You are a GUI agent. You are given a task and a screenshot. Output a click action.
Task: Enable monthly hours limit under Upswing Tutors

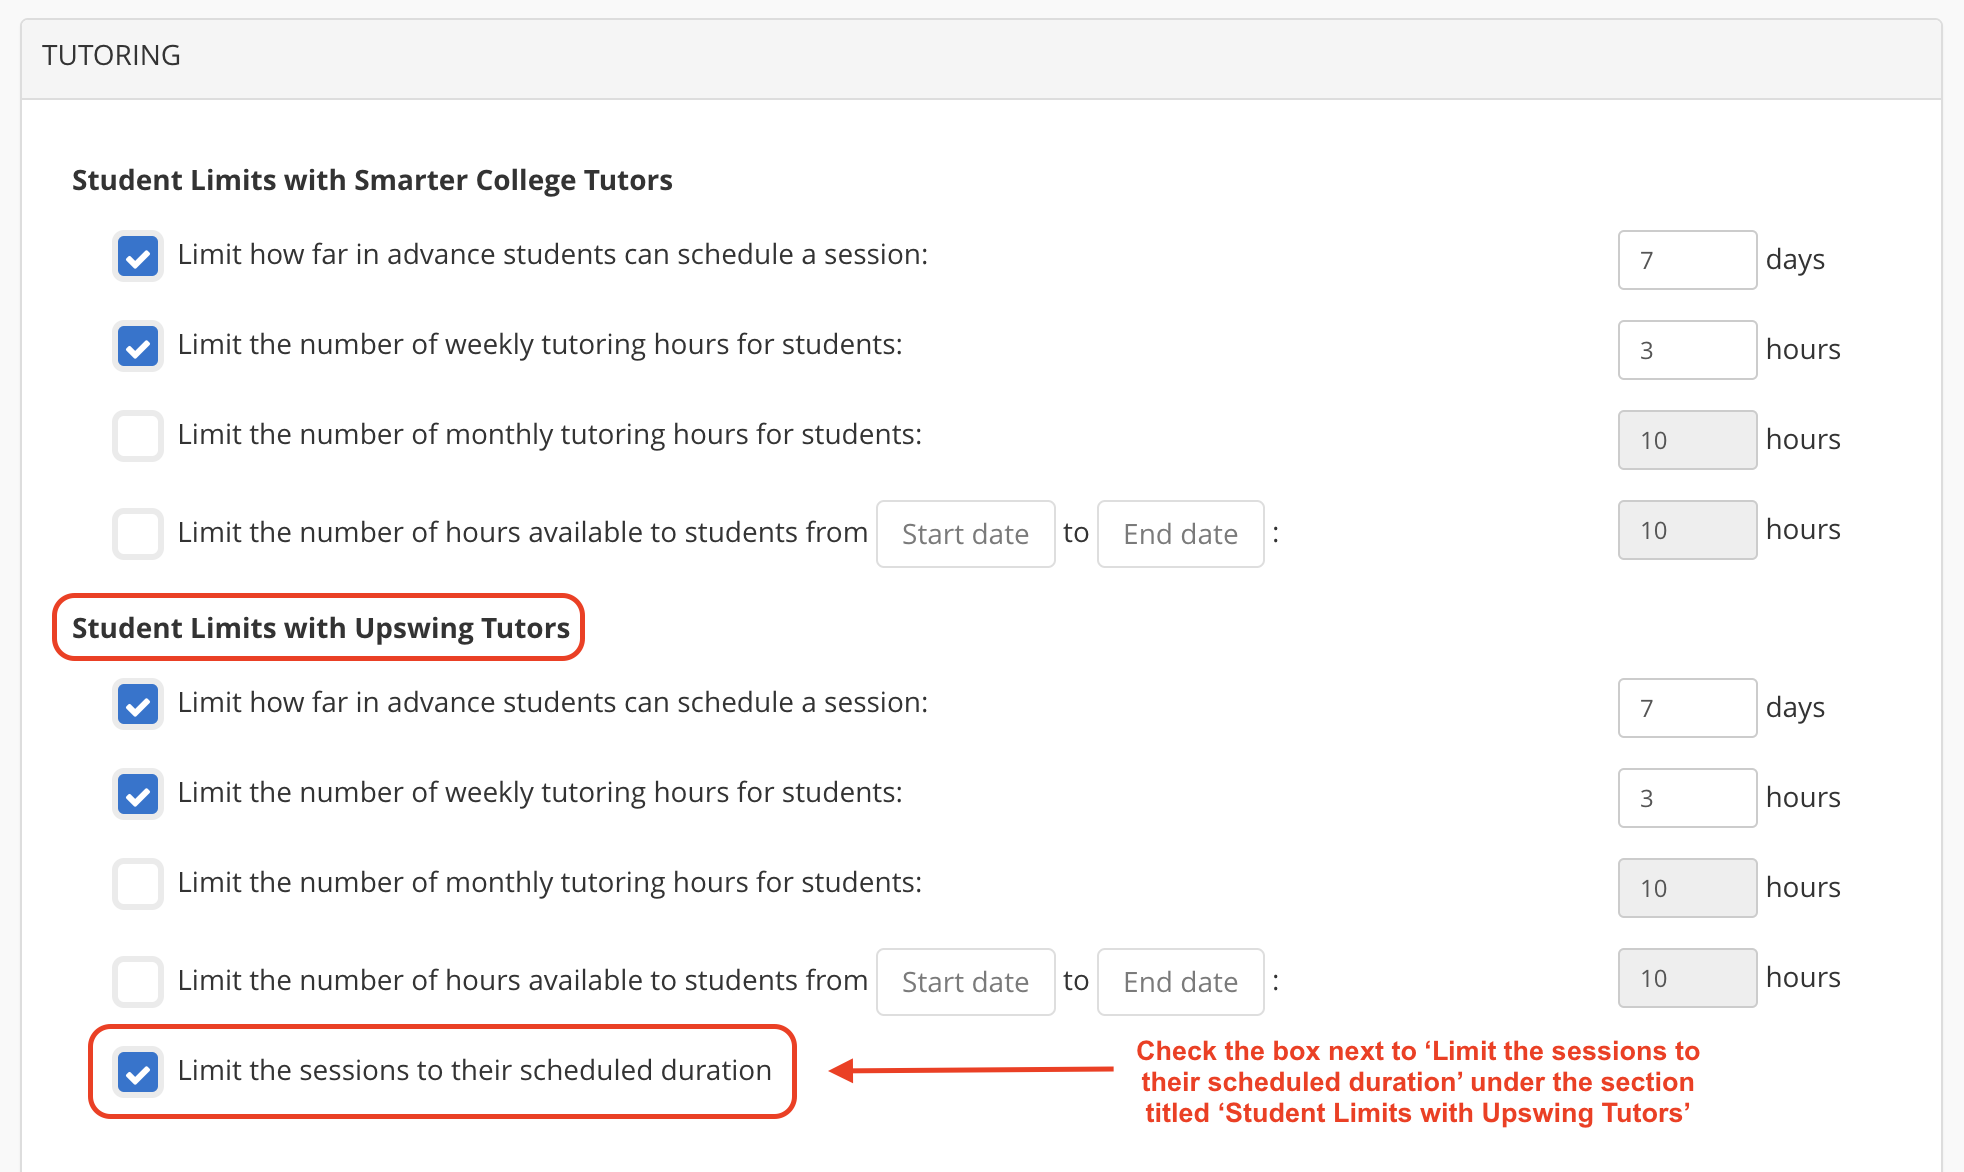point(138,885)
